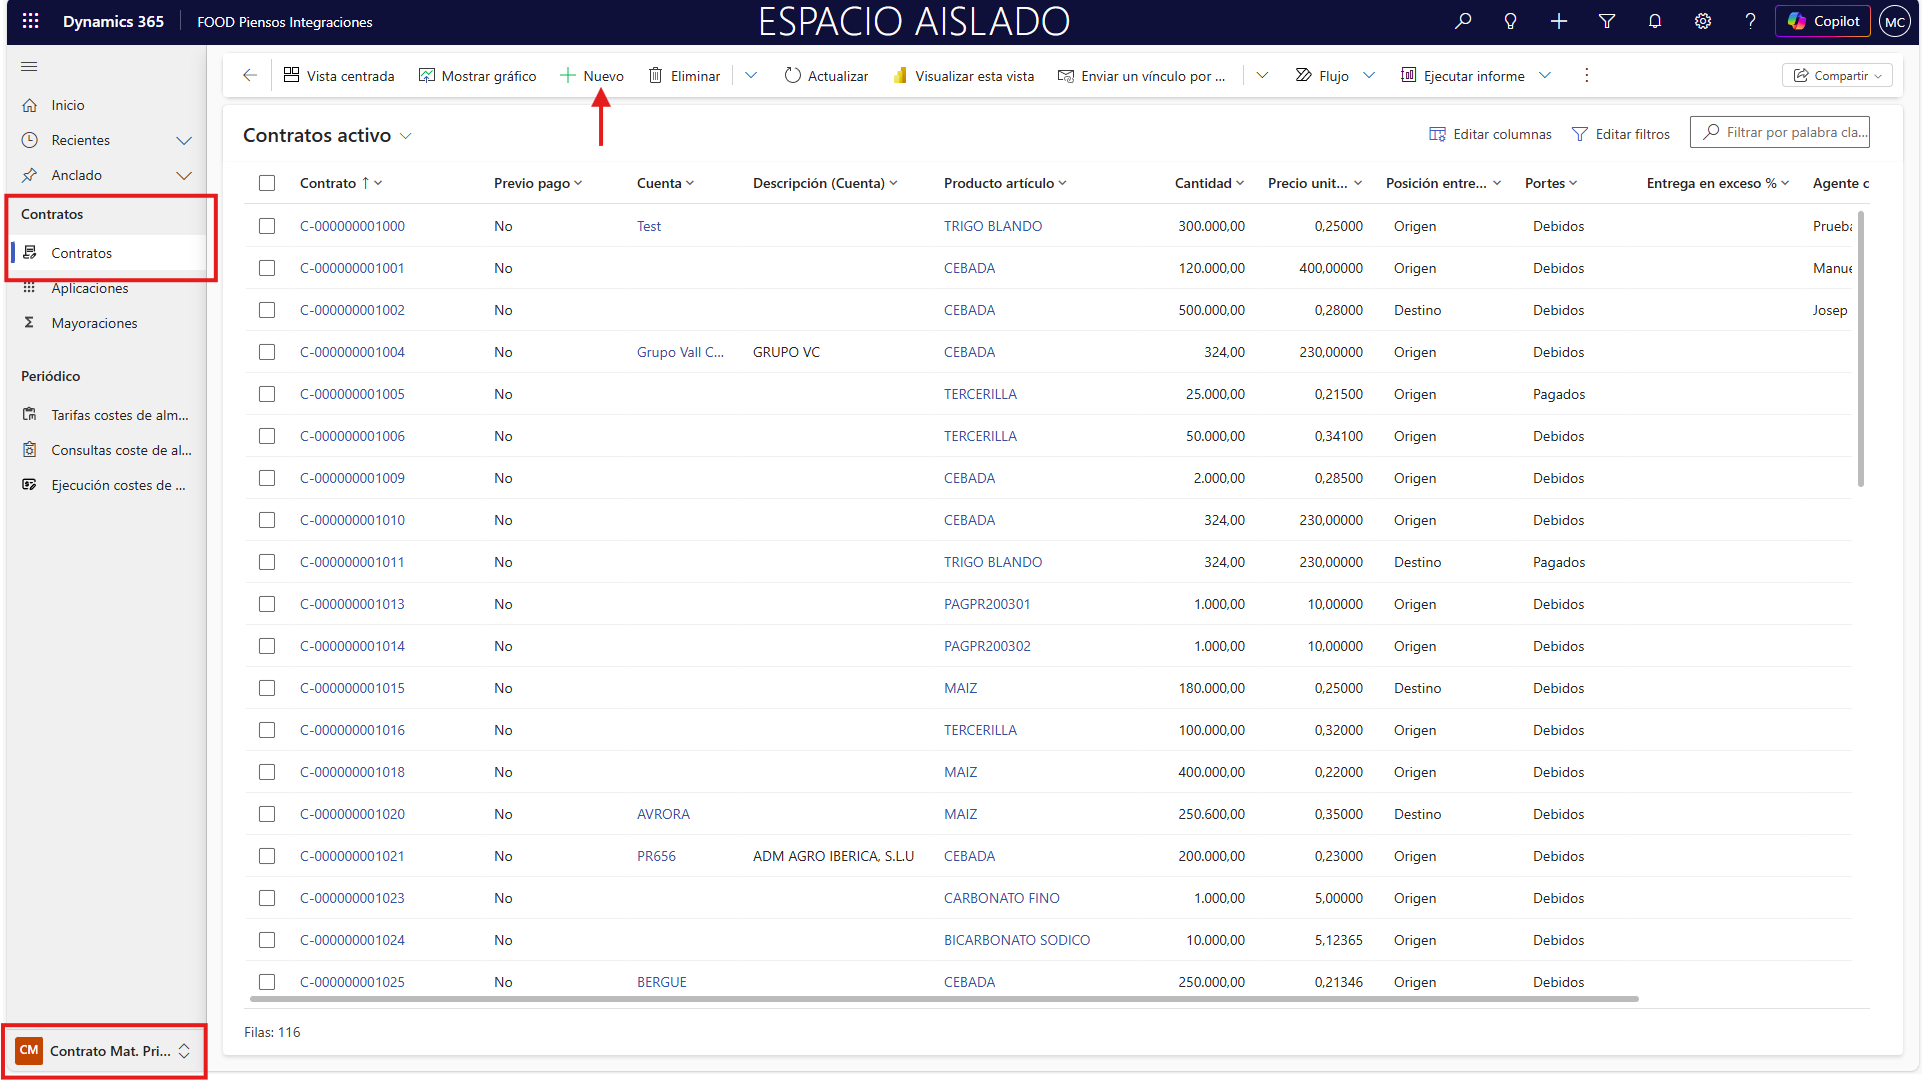
Task: Select Tarifas costes de alm... sidebar item
Action: tap(119, 415)
